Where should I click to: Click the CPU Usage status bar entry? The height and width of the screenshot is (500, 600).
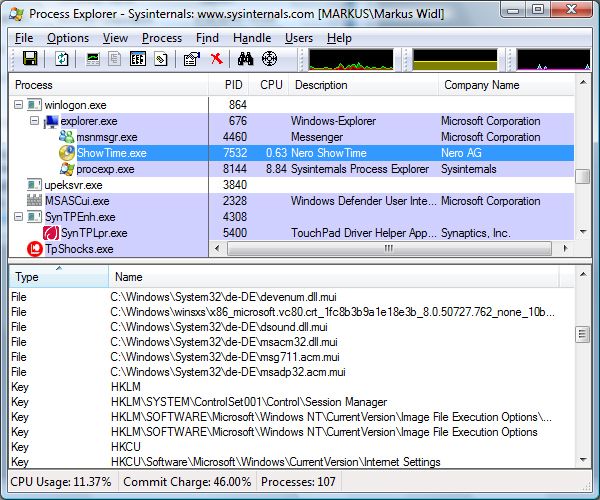pos(61,481)
